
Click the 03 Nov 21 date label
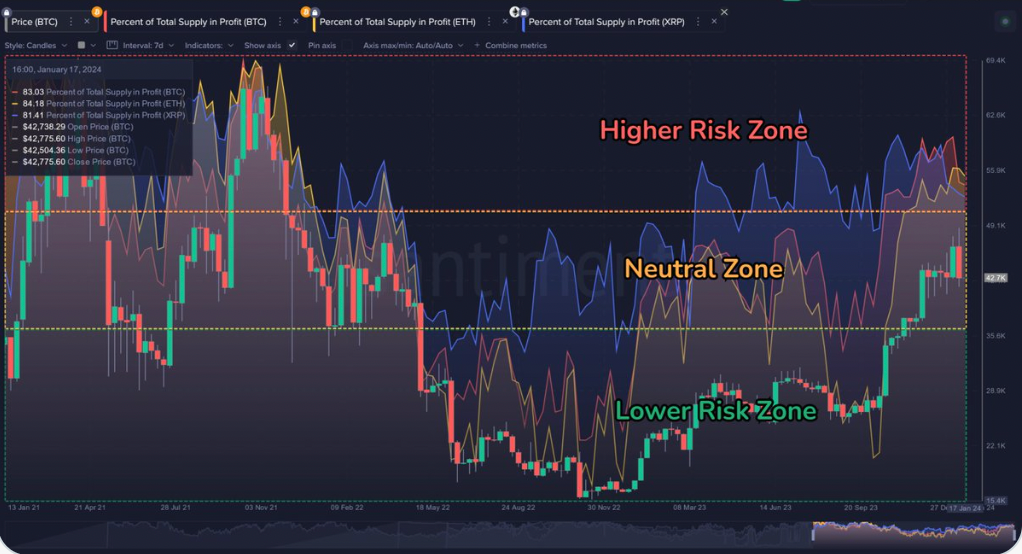pyautogui.click(x=261, y=507)
